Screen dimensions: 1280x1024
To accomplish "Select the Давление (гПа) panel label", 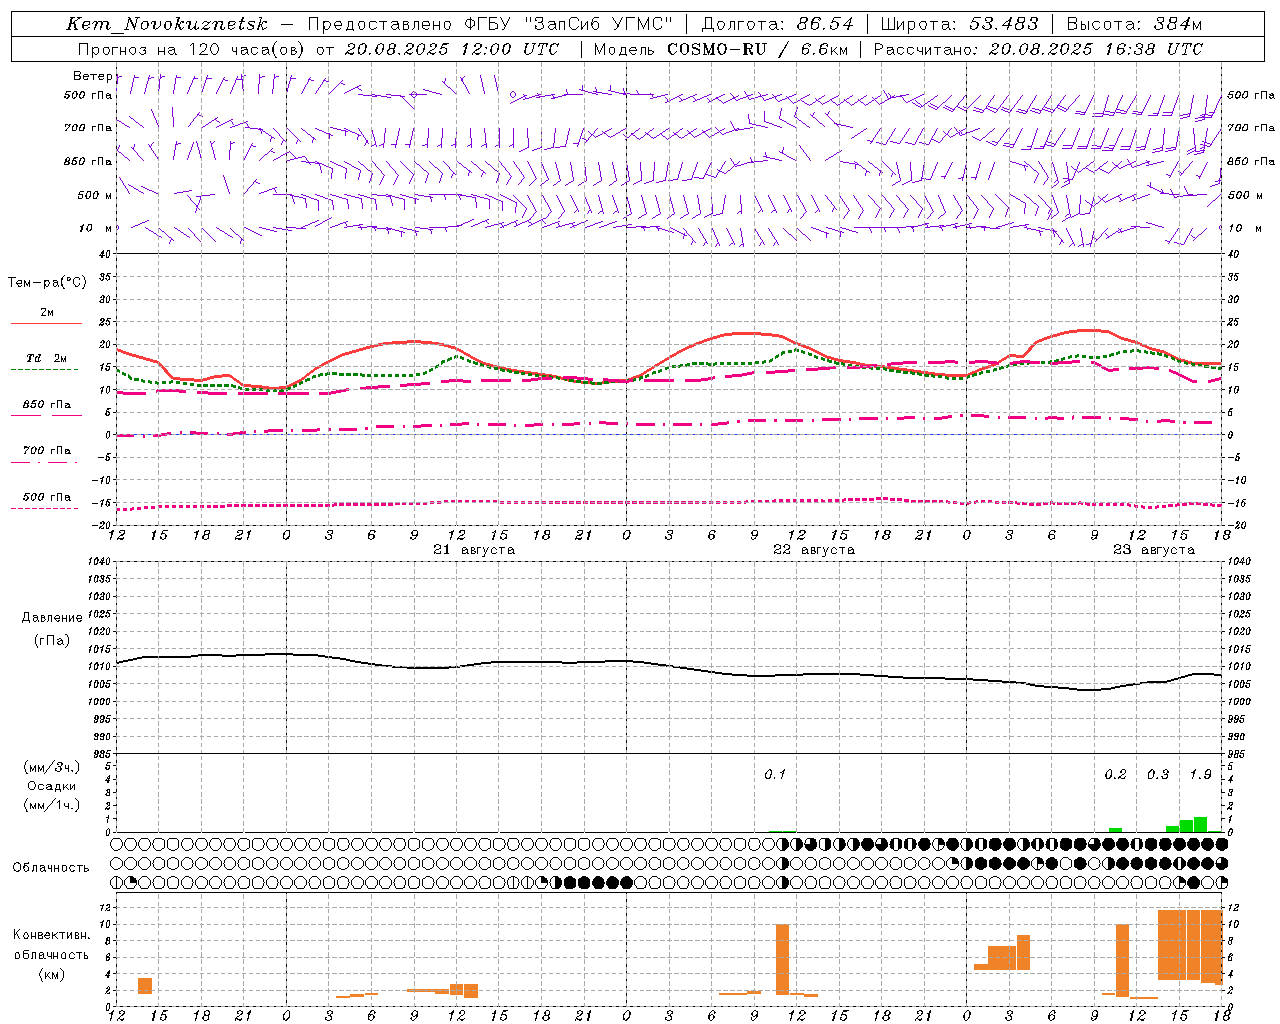I will coord(52,628).
